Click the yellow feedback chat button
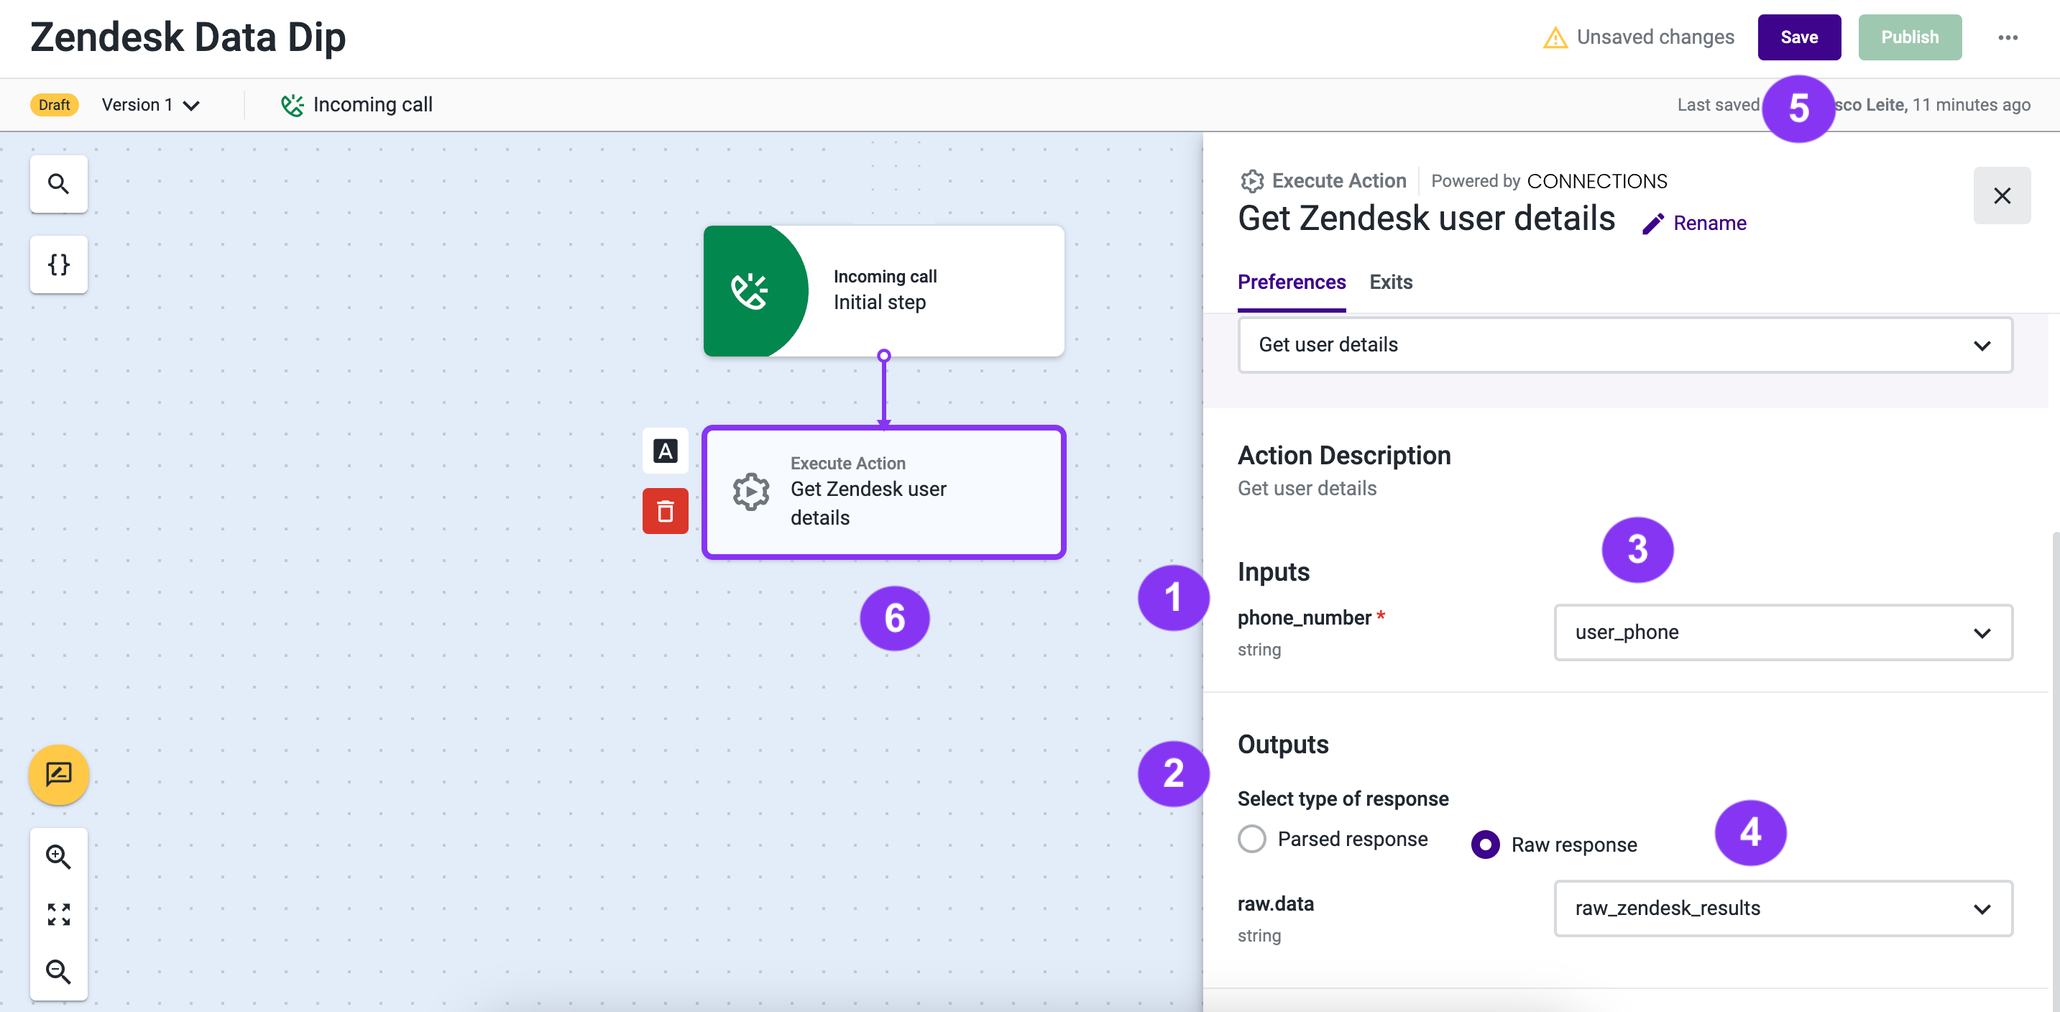Viewport: 2060px width, 1012px height. [59, 775]
